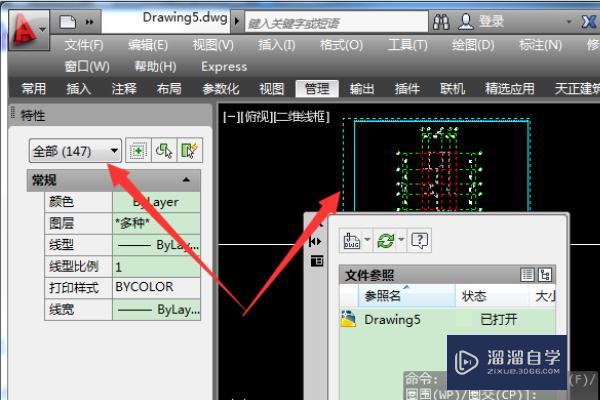Click the 颜色 ByLayer value field
This screenshot has height=400, width=600.
[x=156, y=202]
